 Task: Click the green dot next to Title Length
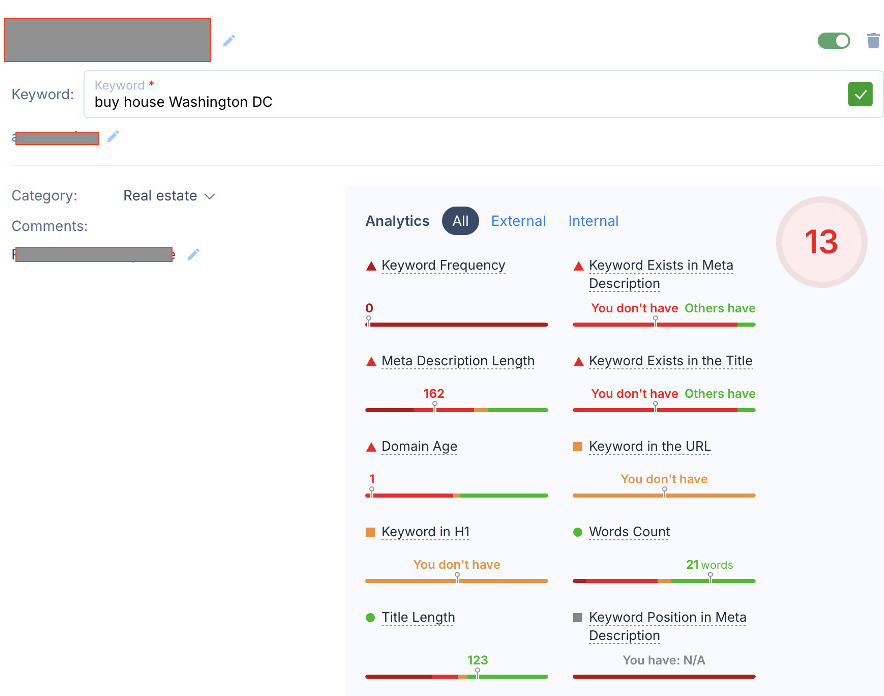370,618
